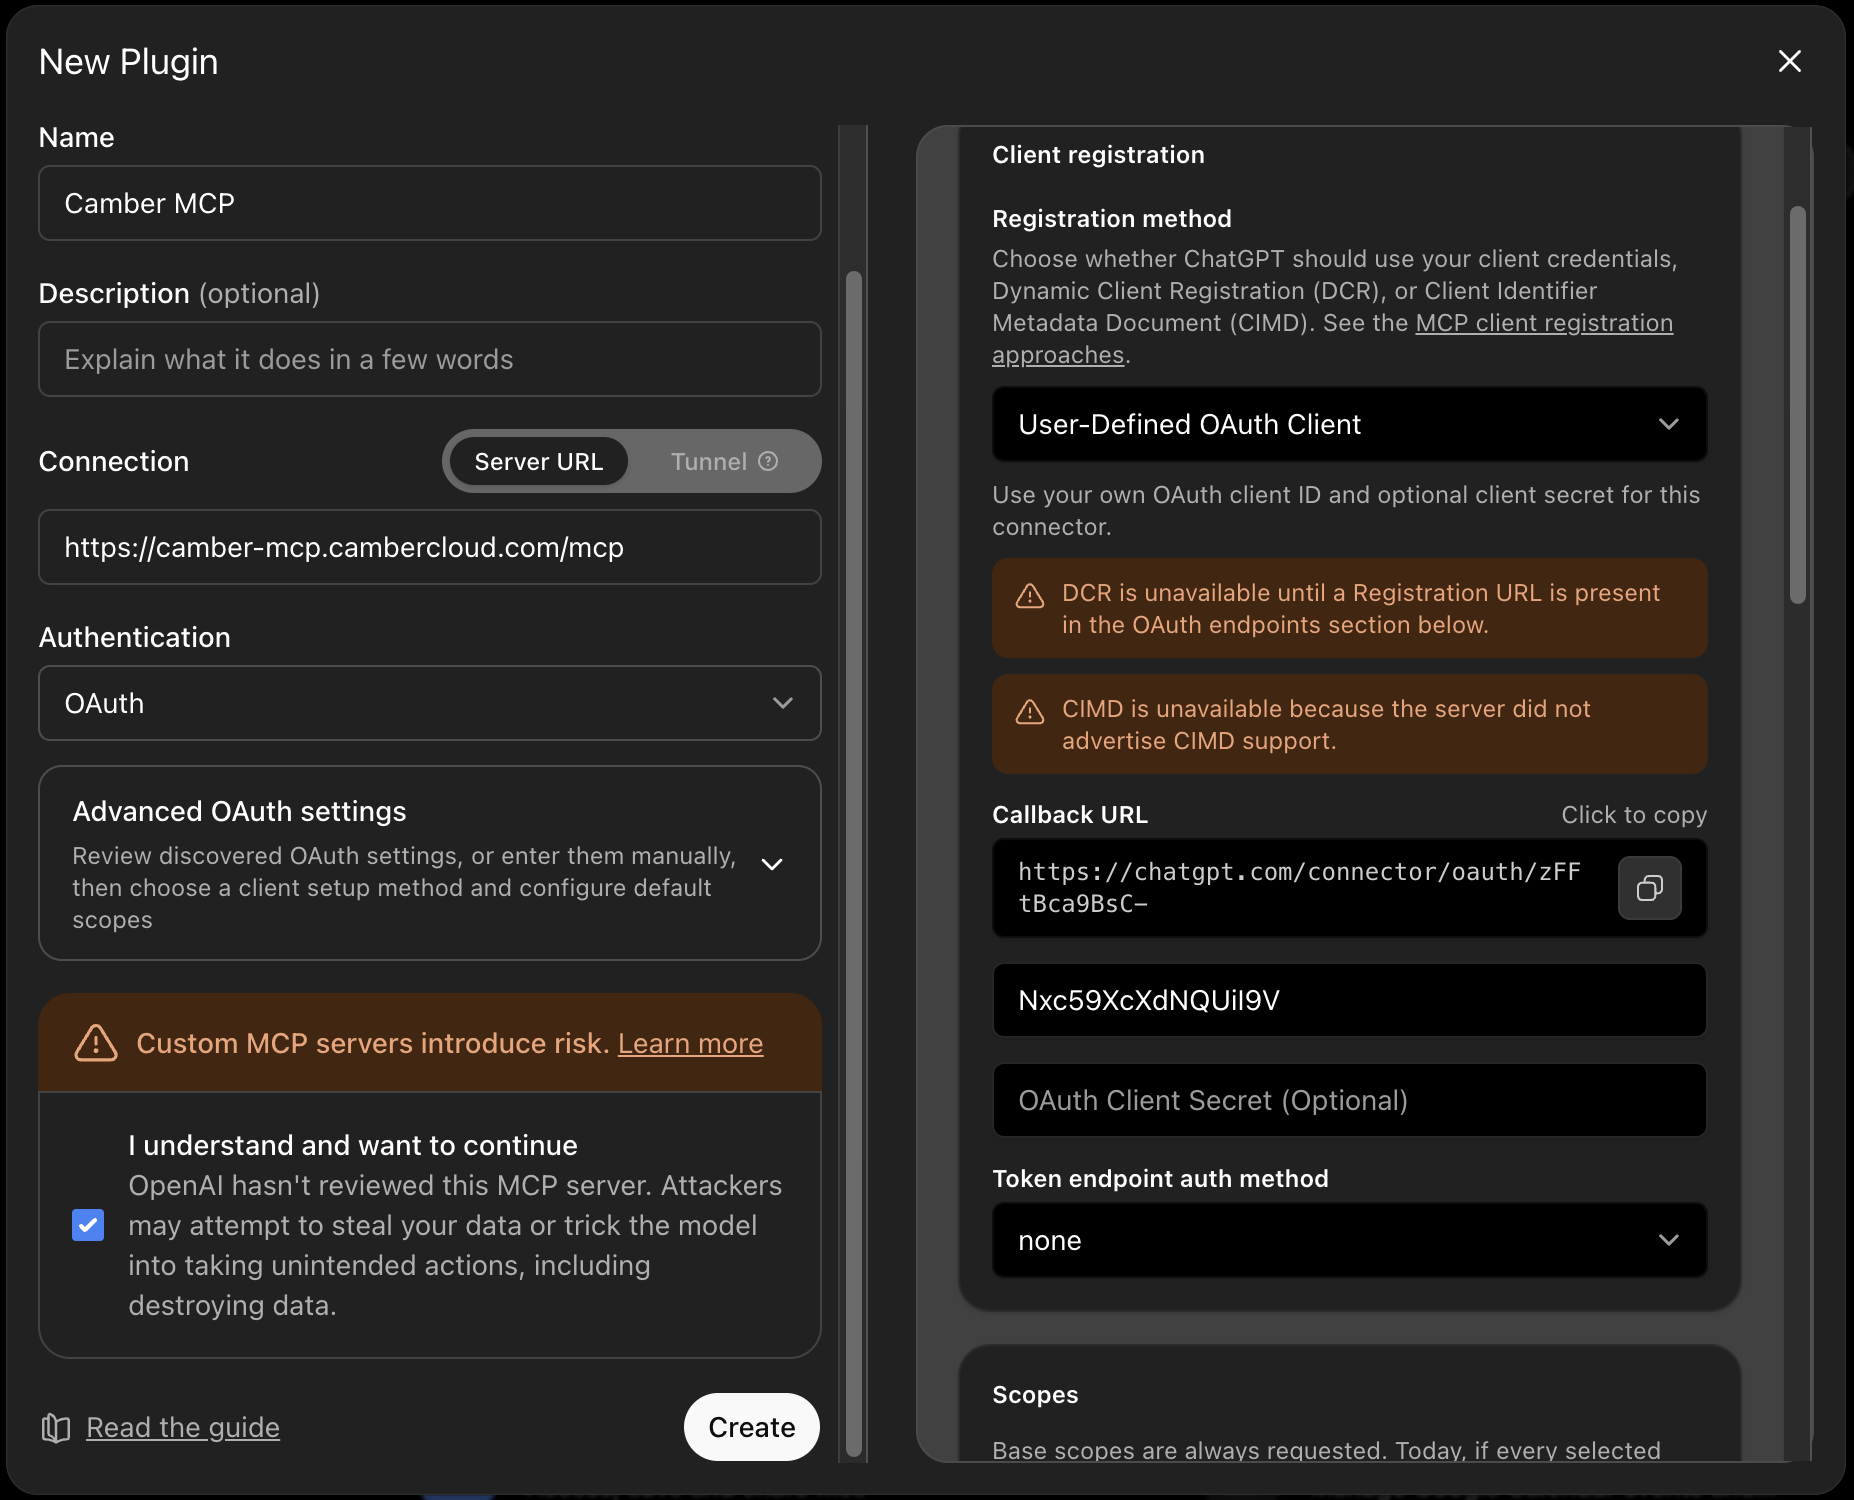Image resolution: width=1854 pixels, height=1500 pixels.
Task: Open the Authentication OAuth dropdown
Action: tap(430, 703)
